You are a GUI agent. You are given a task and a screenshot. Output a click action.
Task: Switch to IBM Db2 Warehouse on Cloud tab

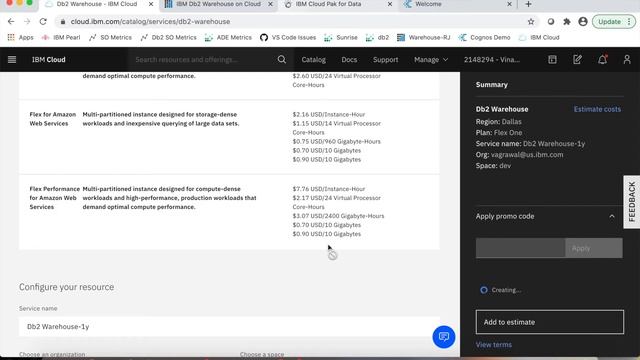coord(218,4)
